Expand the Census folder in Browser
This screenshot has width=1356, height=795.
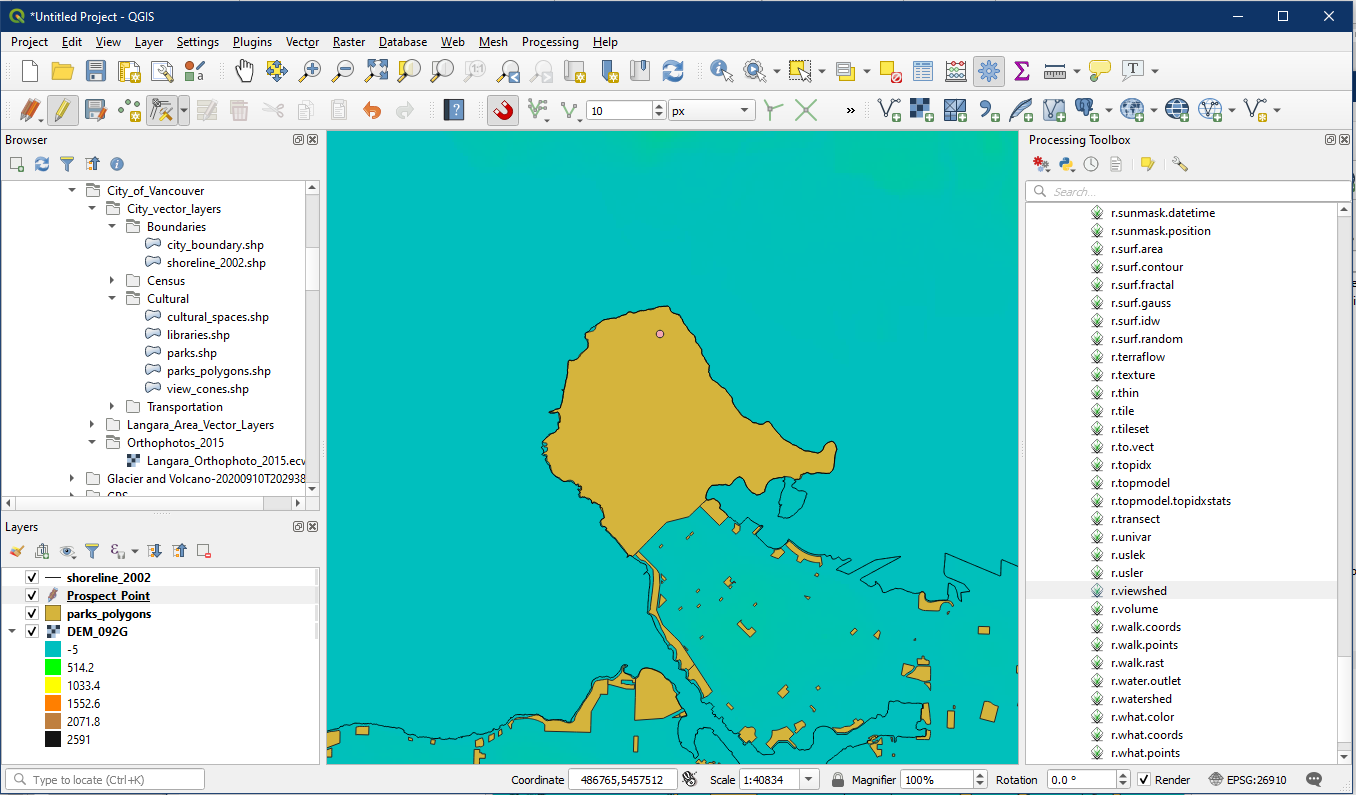pos(113,281)
